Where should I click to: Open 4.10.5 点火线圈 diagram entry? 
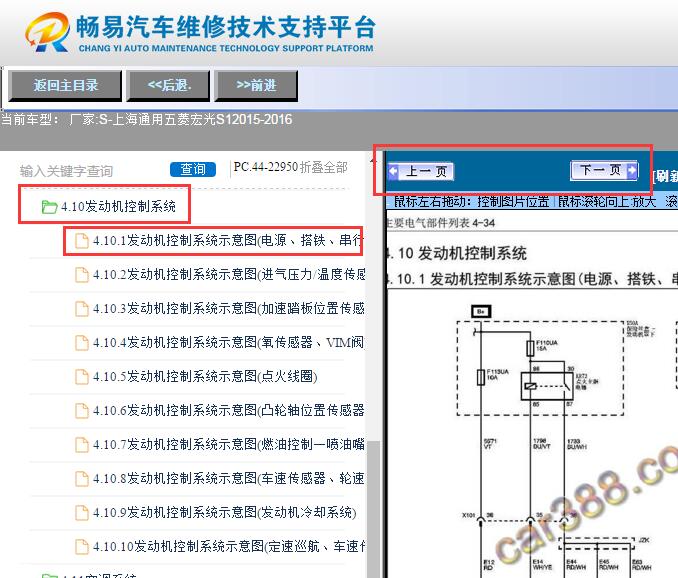click(205, 376)
